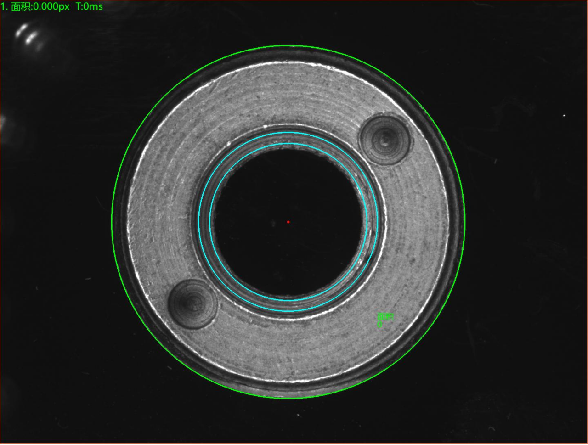The height and width of the screenshot is (445, 588).
Task: Click the small white speck at right edge
Action: point(564,115)
